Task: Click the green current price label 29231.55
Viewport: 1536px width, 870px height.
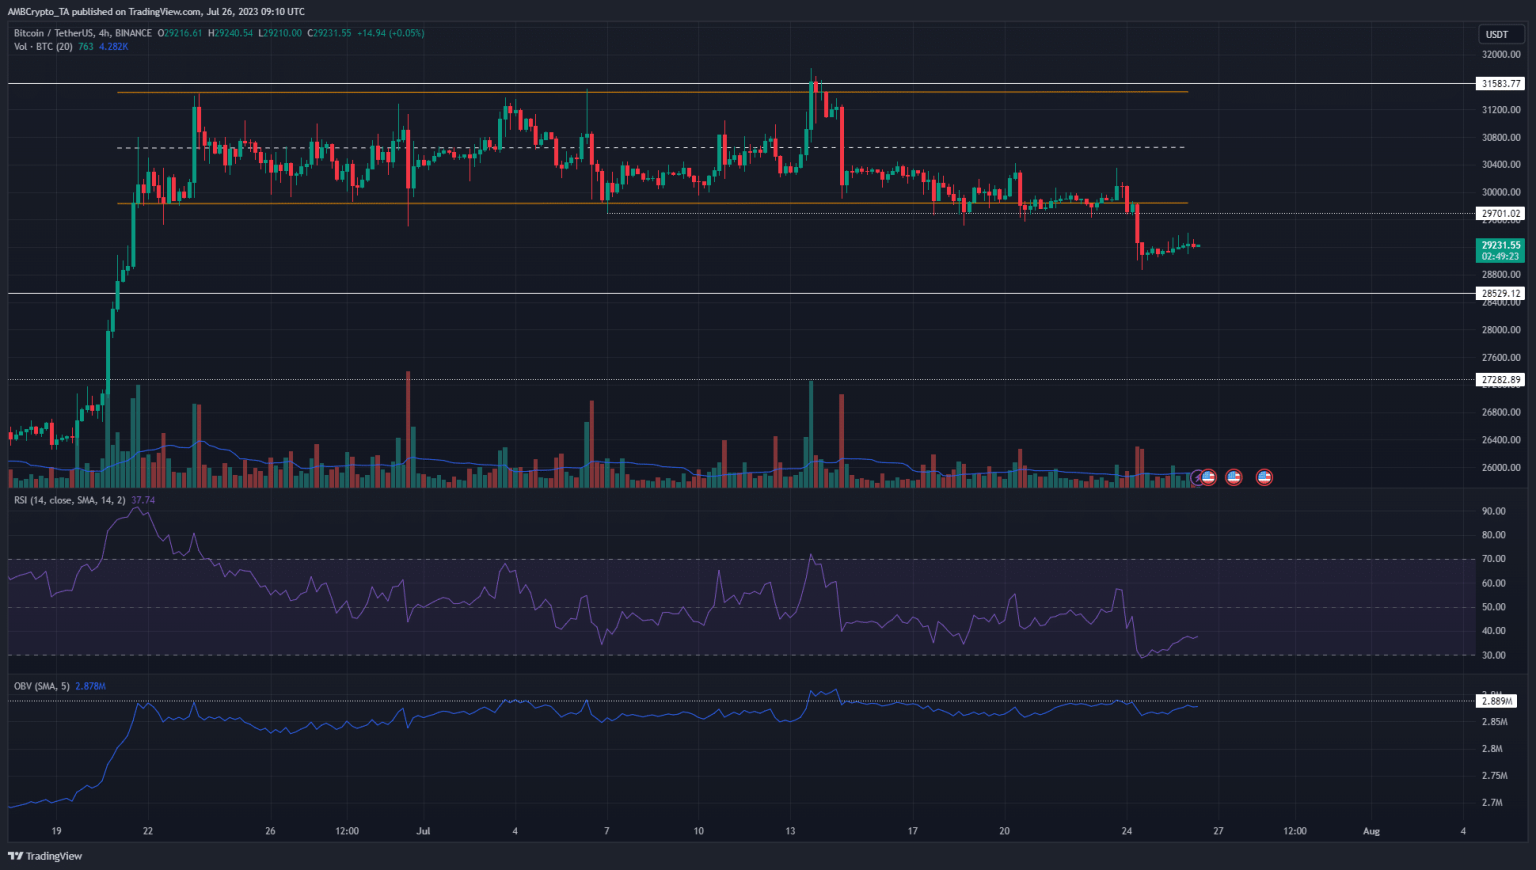Action: tap(1500, 244)
